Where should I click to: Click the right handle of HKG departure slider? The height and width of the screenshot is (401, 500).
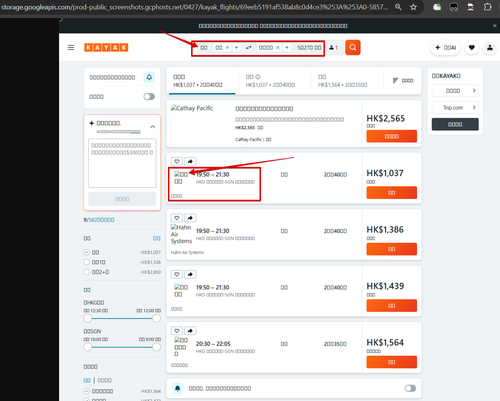156,318
